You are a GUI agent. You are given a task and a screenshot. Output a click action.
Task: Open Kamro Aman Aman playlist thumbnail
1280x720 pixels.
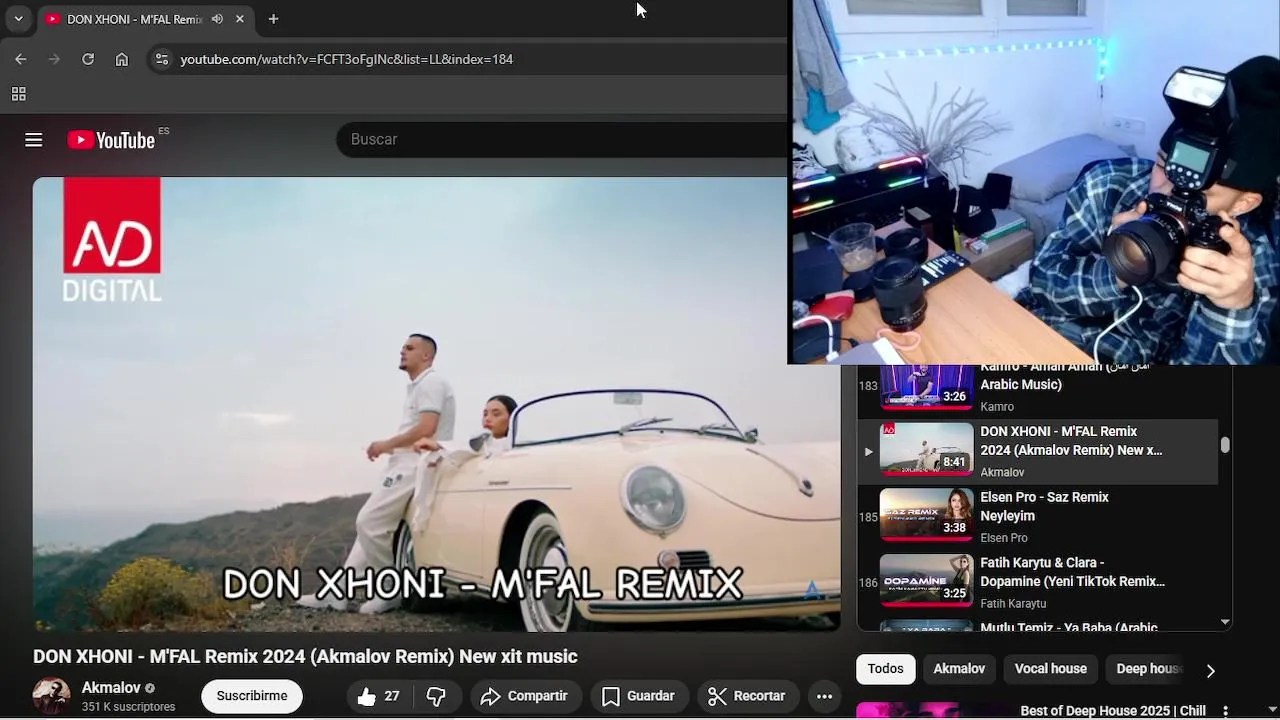926,386
